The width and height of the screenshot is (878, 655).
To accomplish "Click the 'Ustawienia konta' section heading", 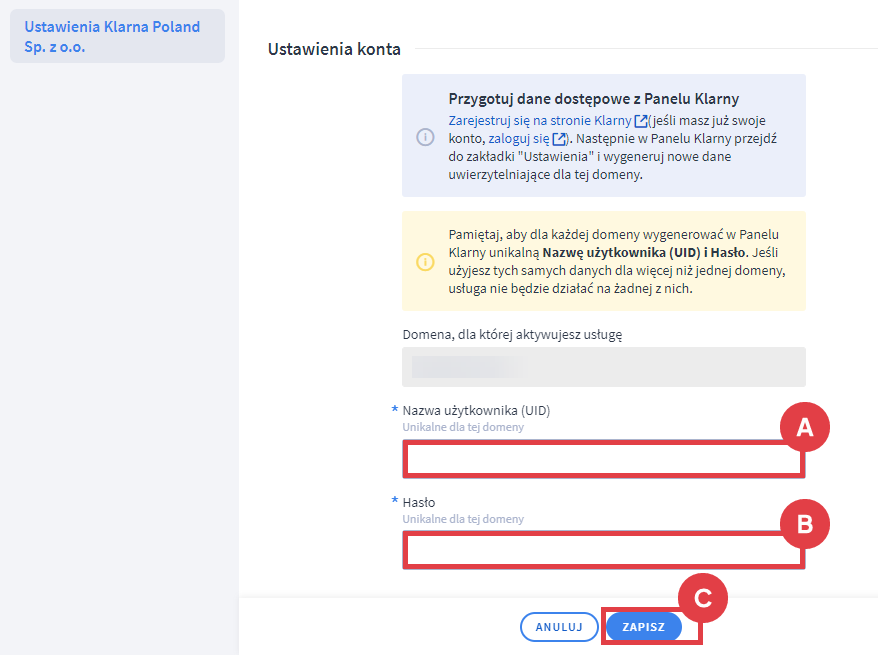I will click(x=334, y=48).
